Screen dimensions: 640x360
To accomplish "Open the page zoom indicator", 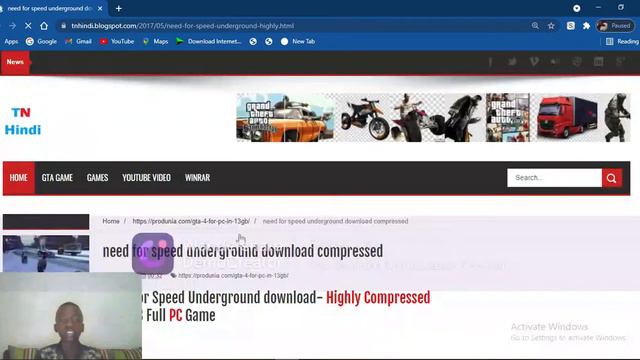I will coord(535,26).
